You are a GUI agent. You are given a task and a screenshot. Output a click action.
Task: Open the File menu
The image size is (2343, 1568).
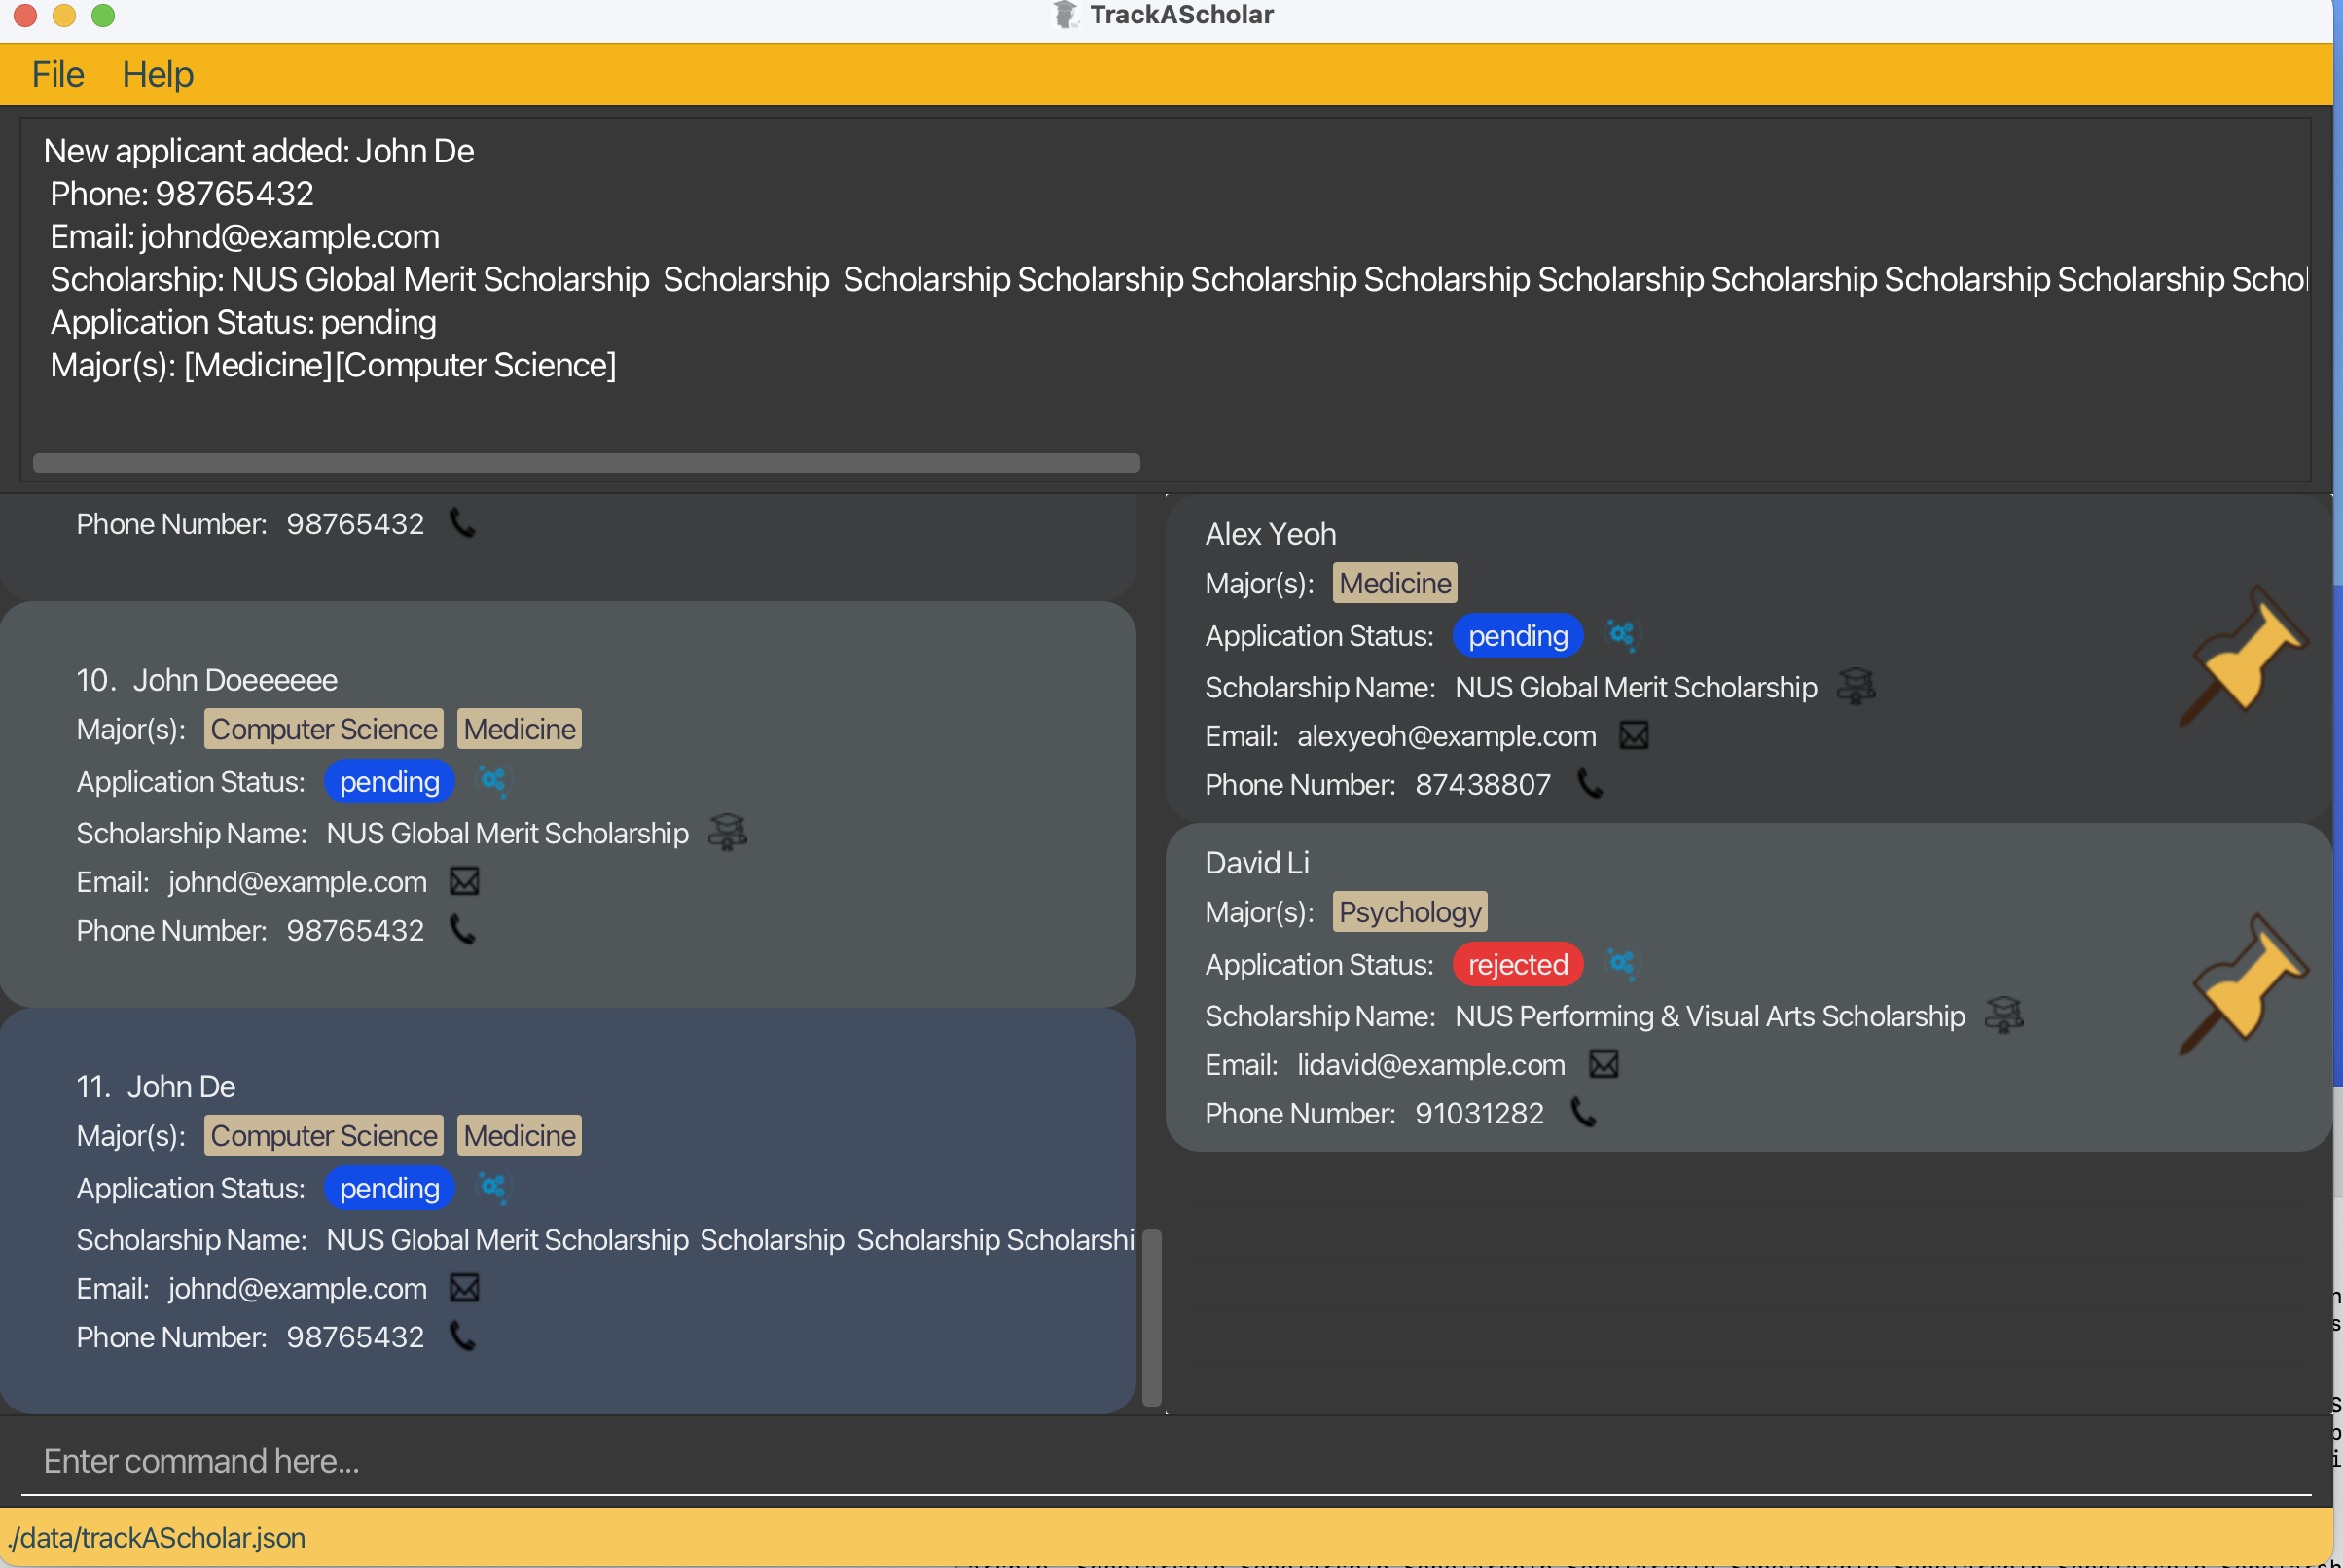(58, 75)
